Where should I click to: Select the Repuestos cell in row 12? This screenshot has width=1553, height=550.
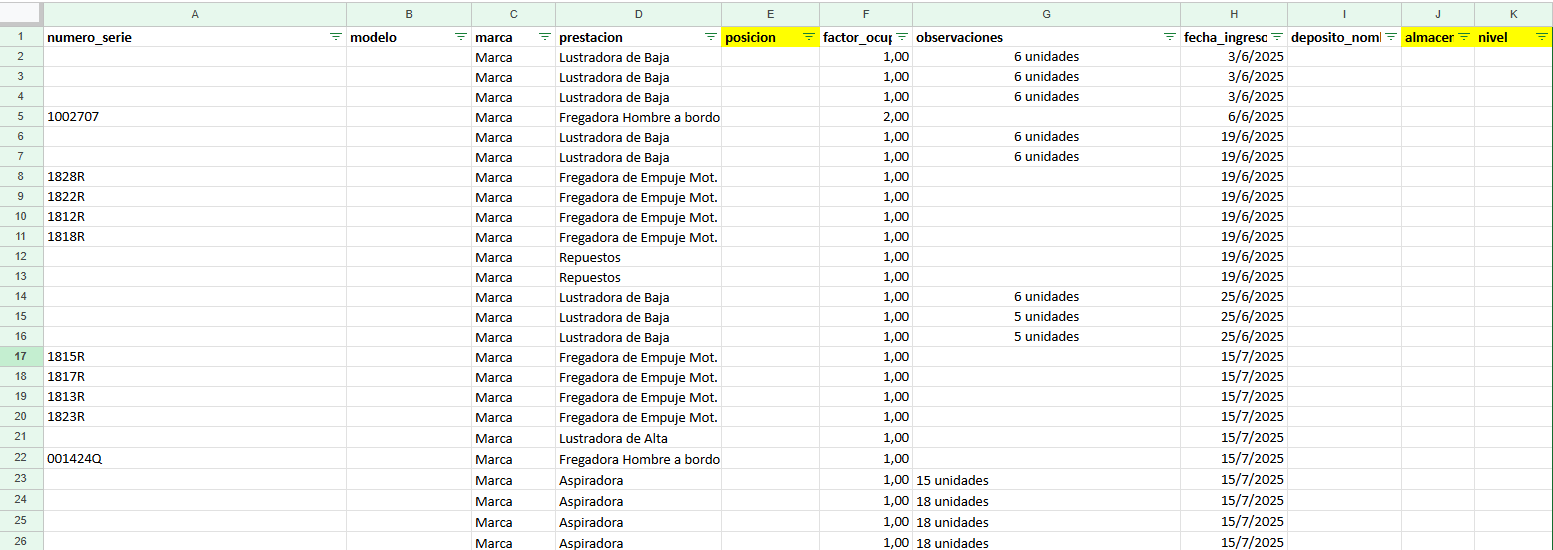[638, 257]
